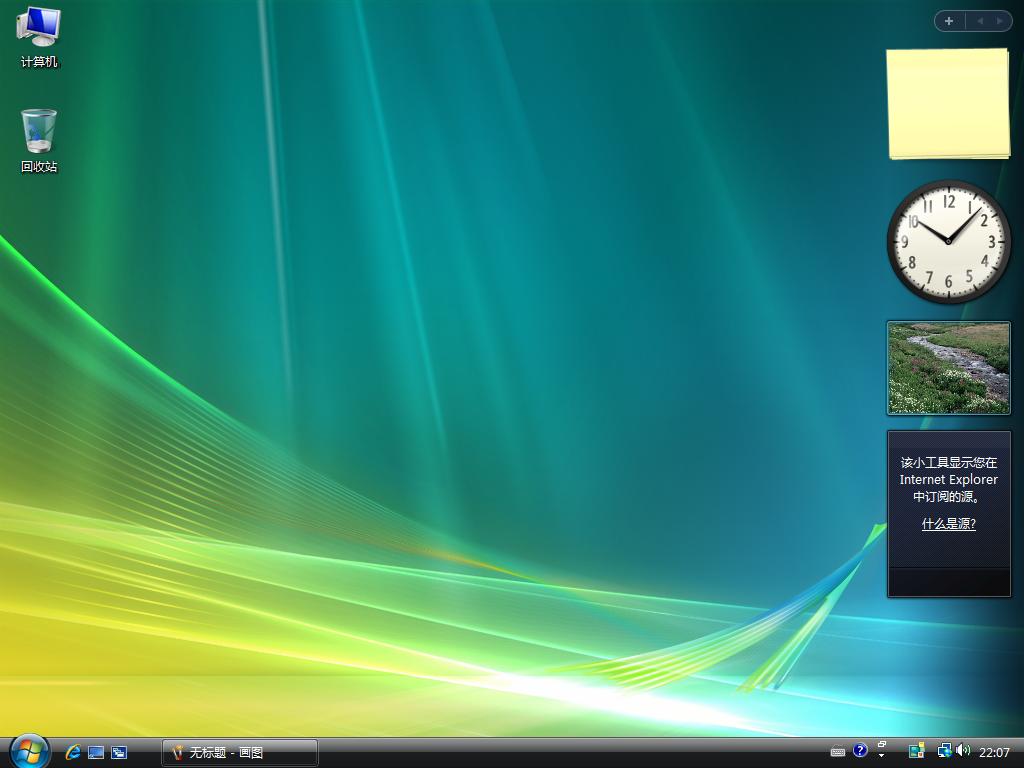
Task: Click the blue help question mark icon
Action: point(860,750)
